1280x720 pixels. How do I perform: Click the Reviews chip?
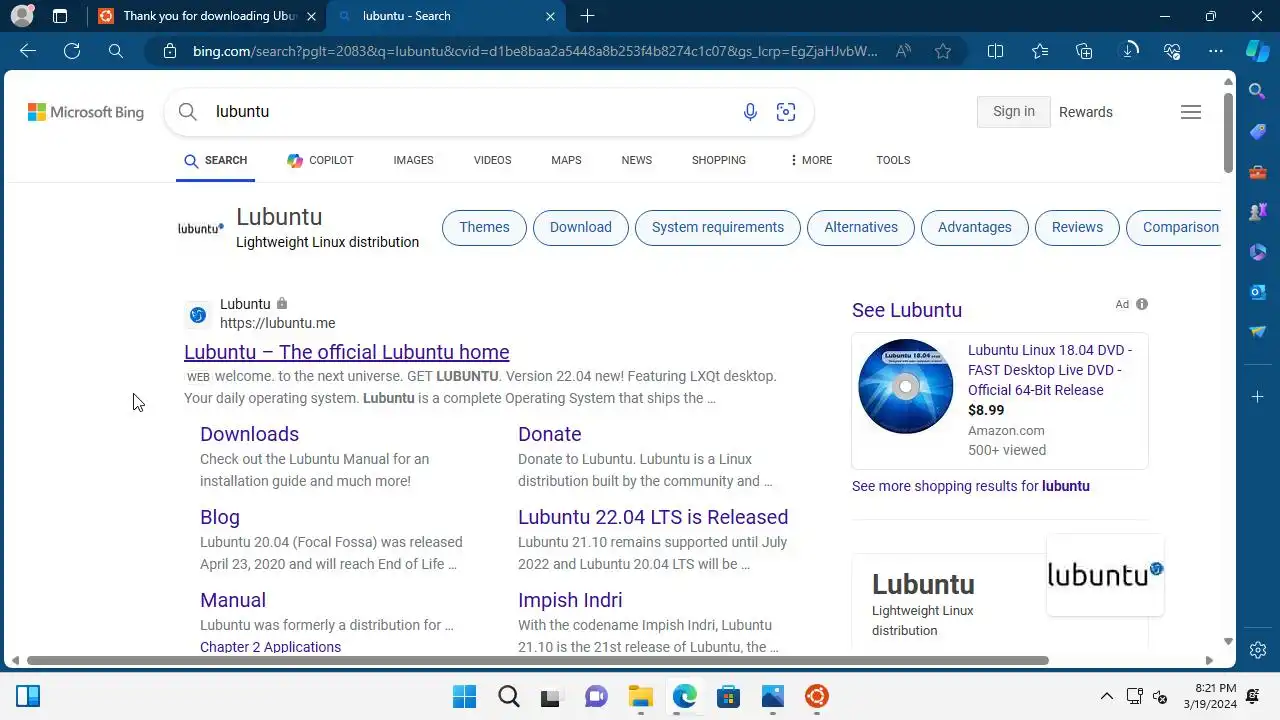(1077, 227)
